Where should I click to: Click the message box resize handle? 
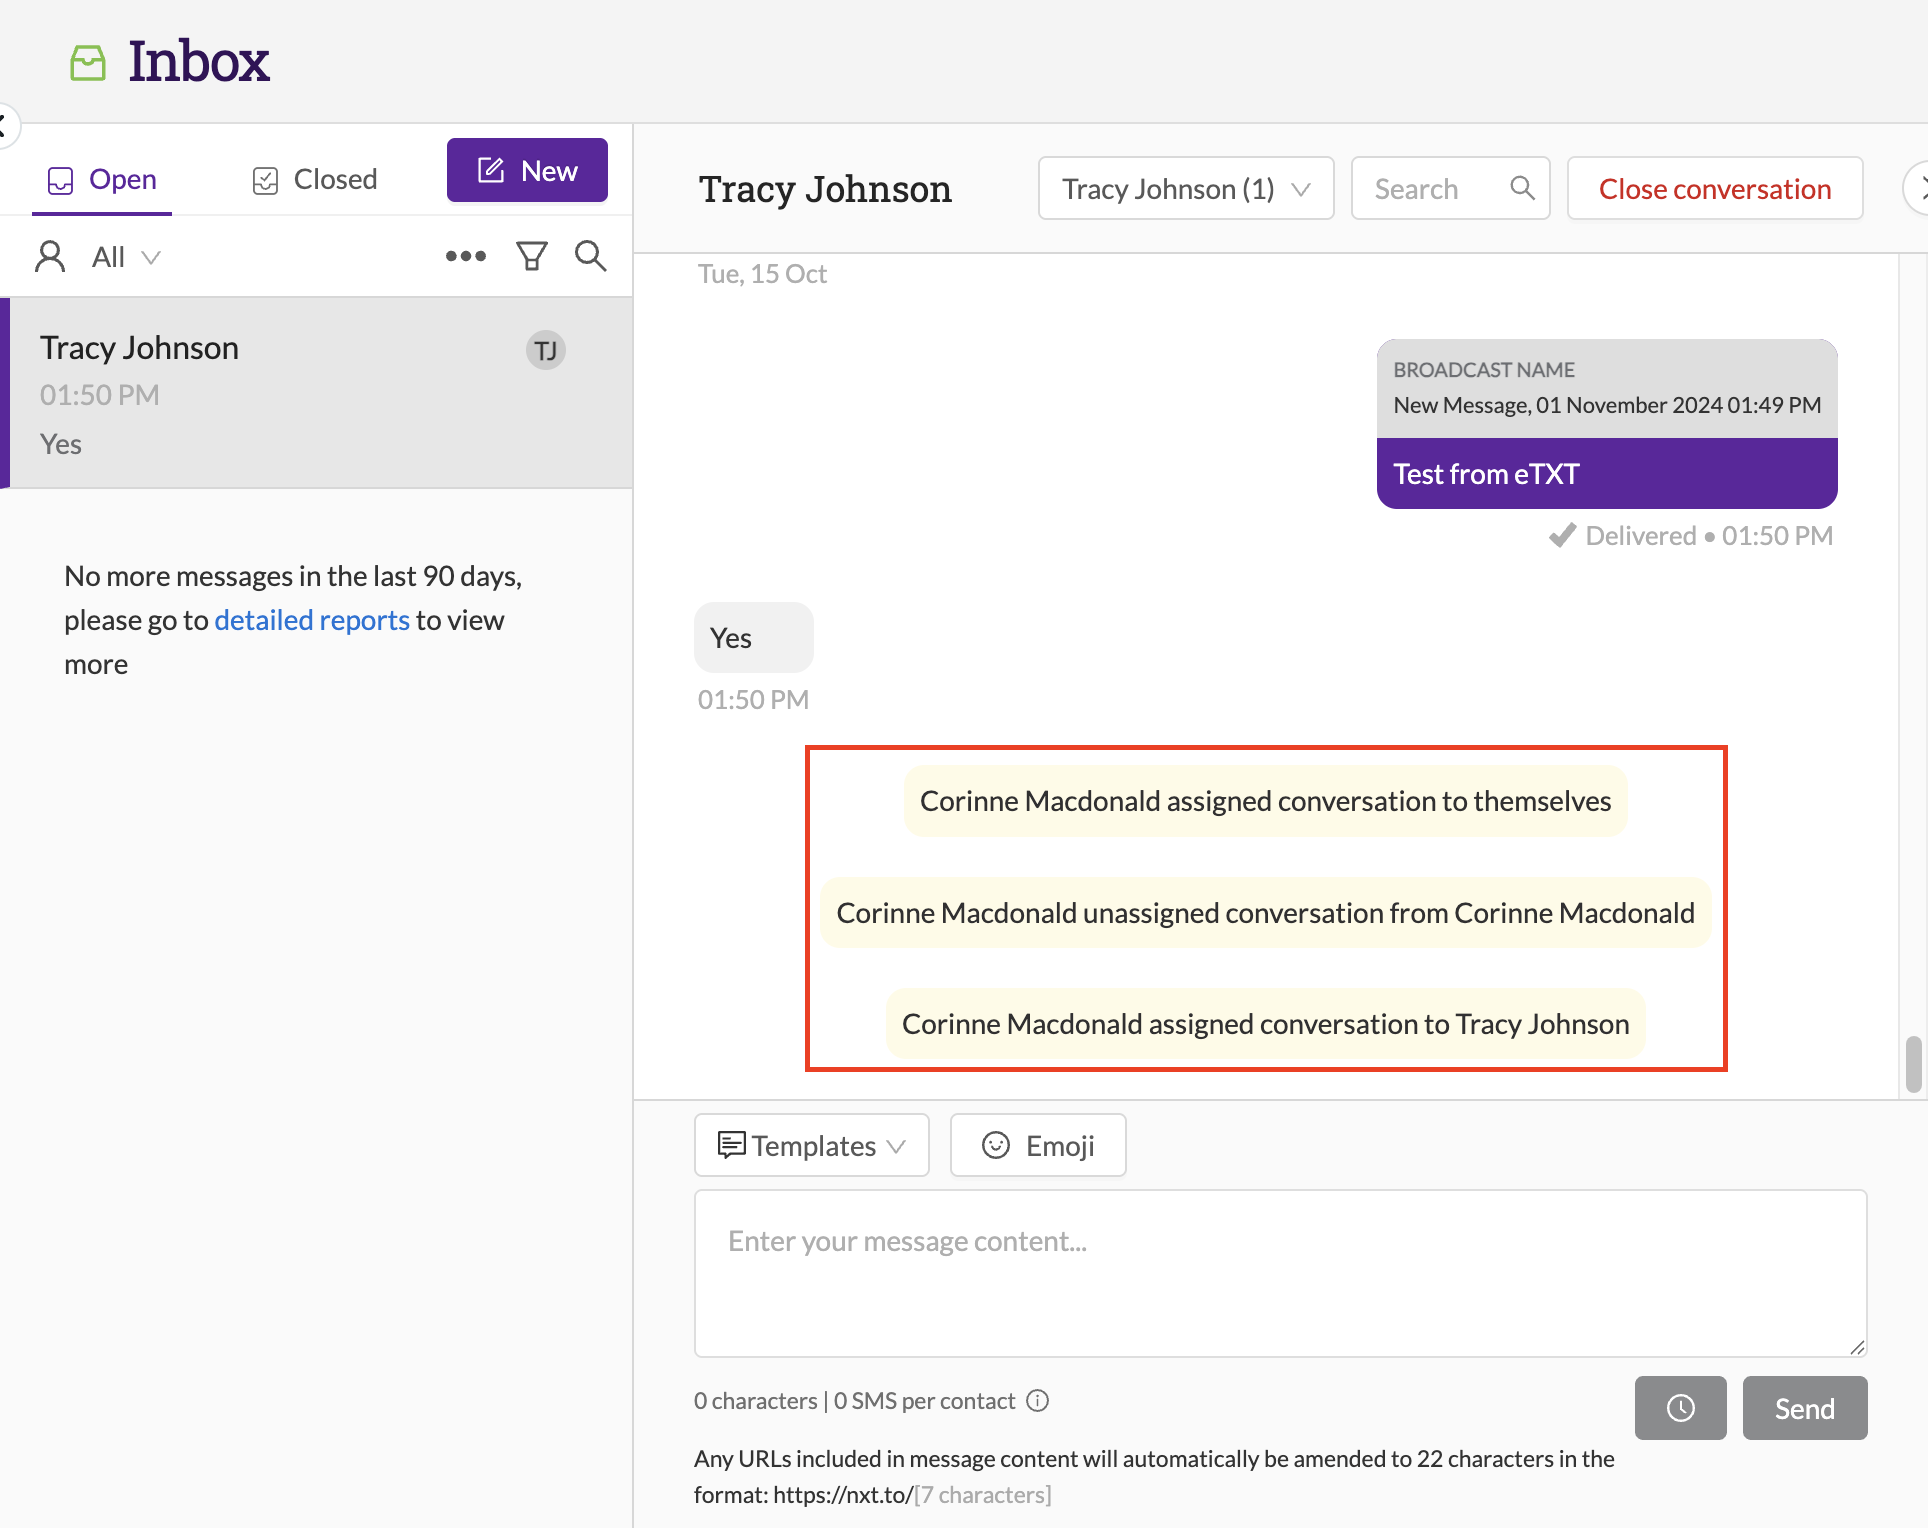coord(1857,1347)
